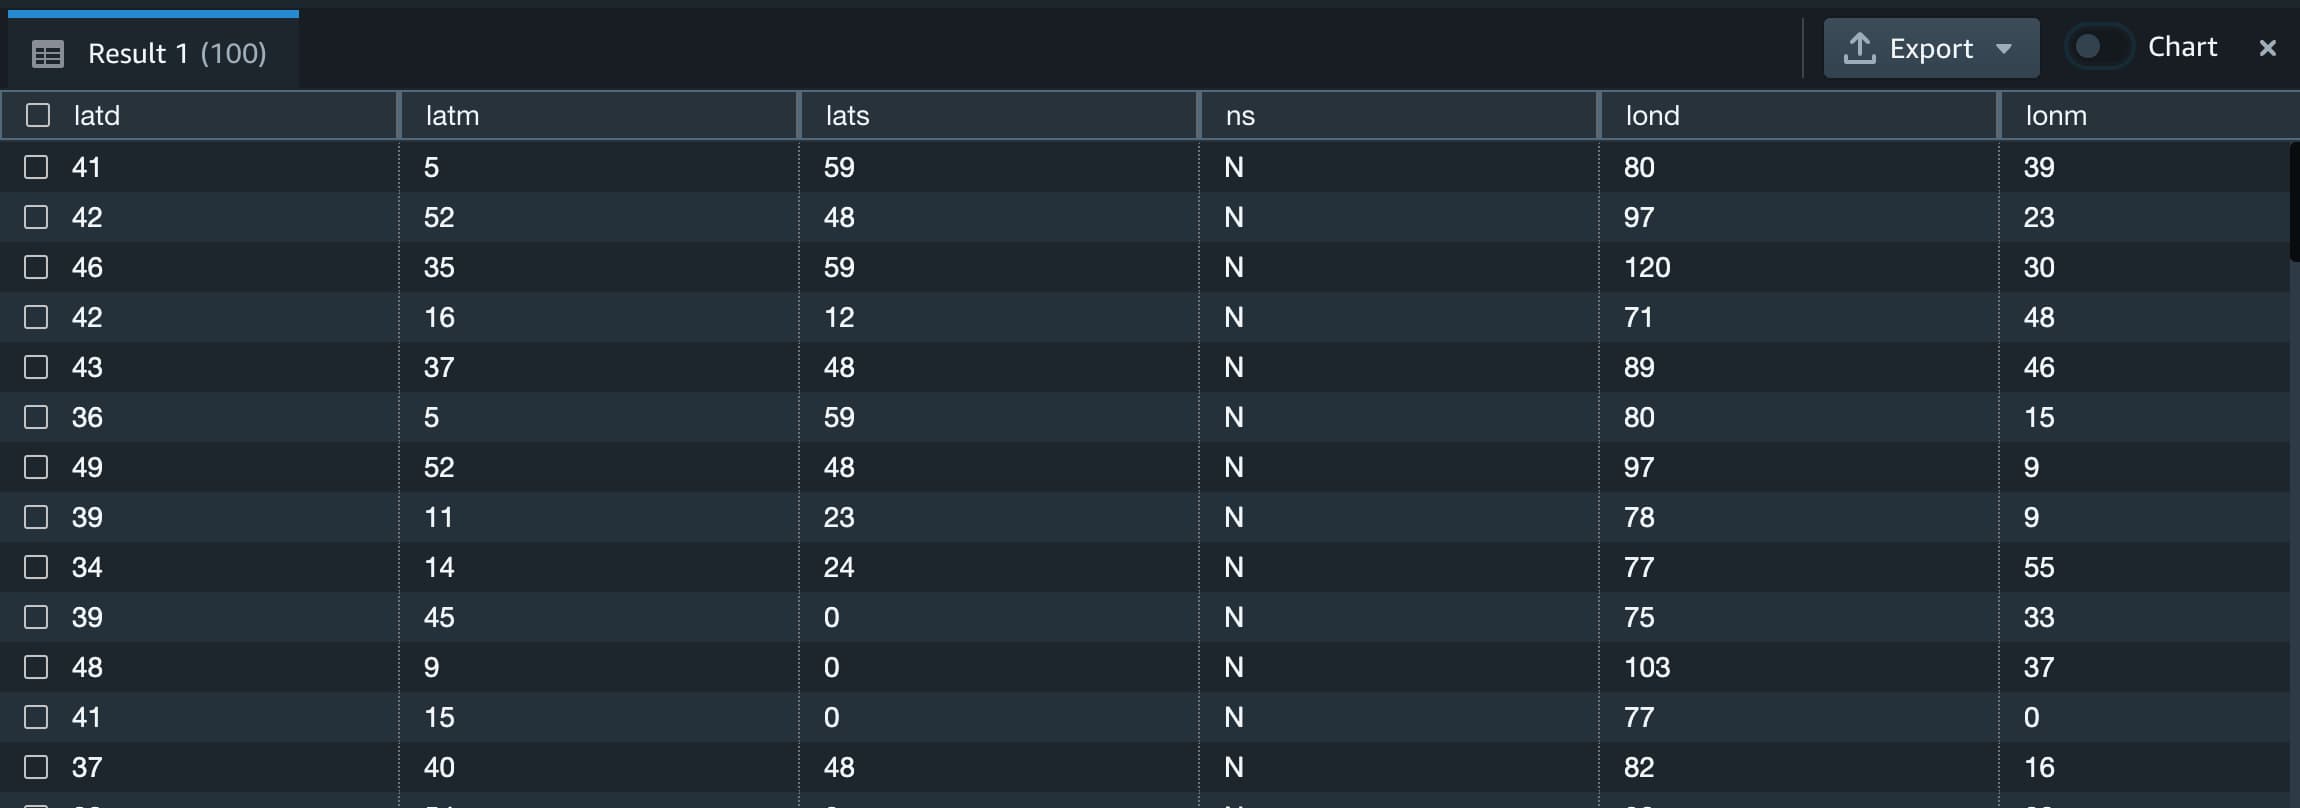Screen dimensions: 2300x808
Task: Sort by the lond column header
Action: [1652, 116]
